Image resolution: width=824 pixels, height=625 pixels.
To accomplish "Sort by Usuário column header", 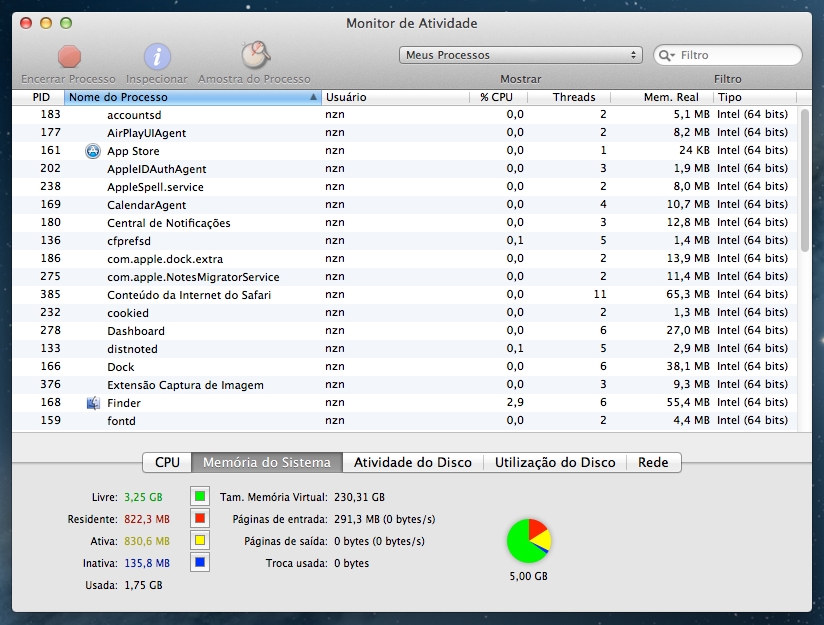I will [x=395, y=97].
